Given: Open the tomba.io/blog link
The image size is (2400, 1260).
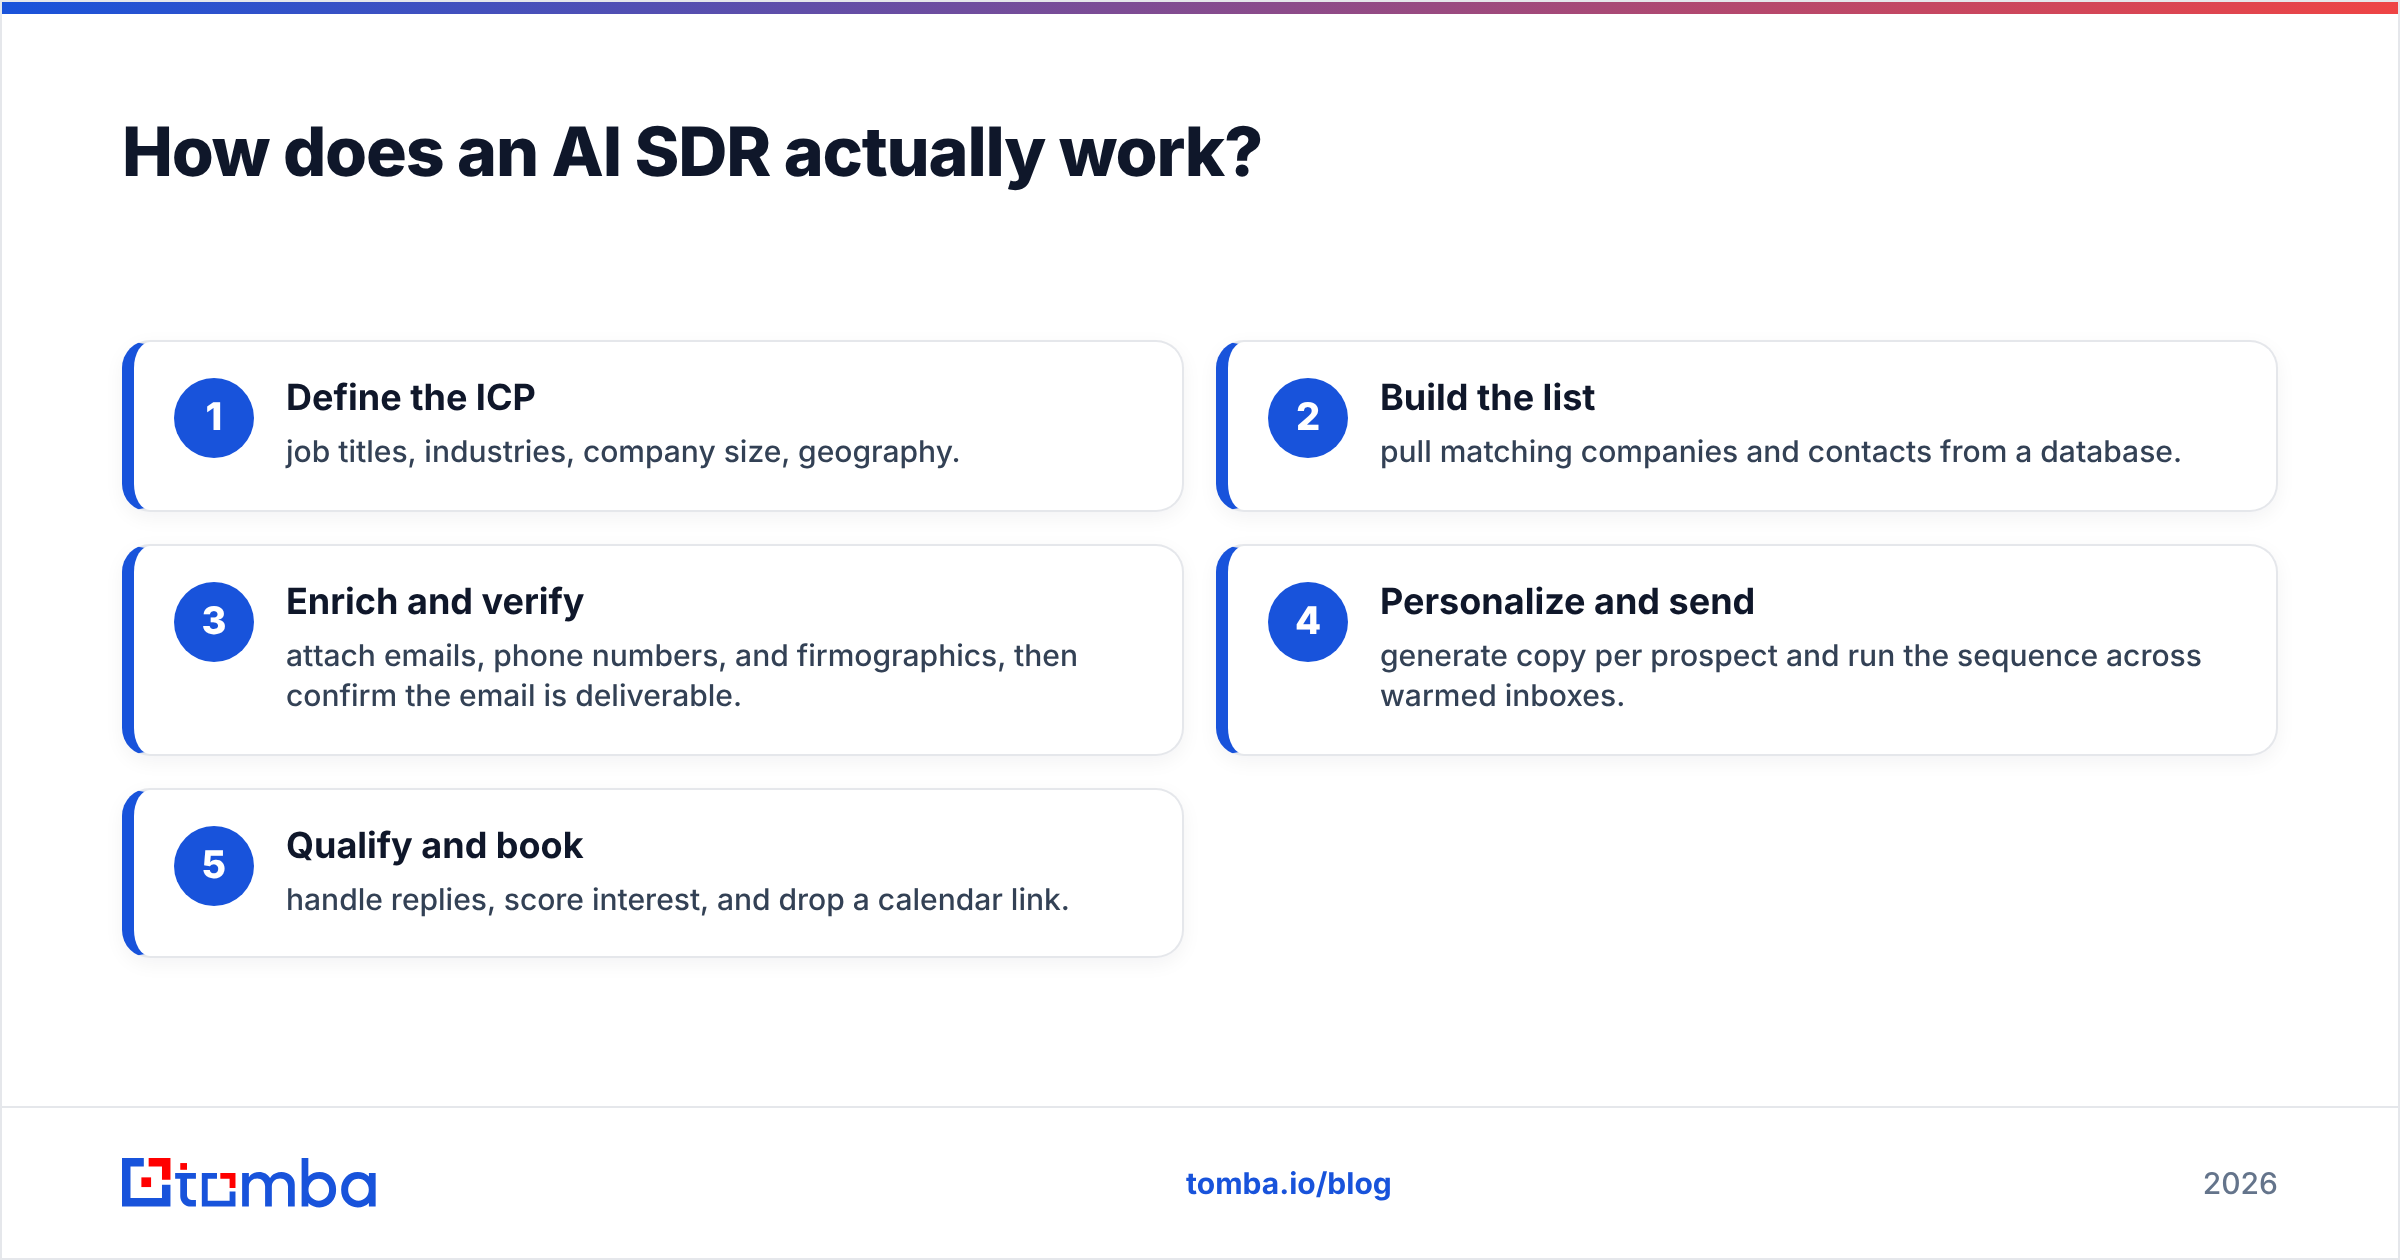Looking at the screenshot, I should click(1288, 1184).
